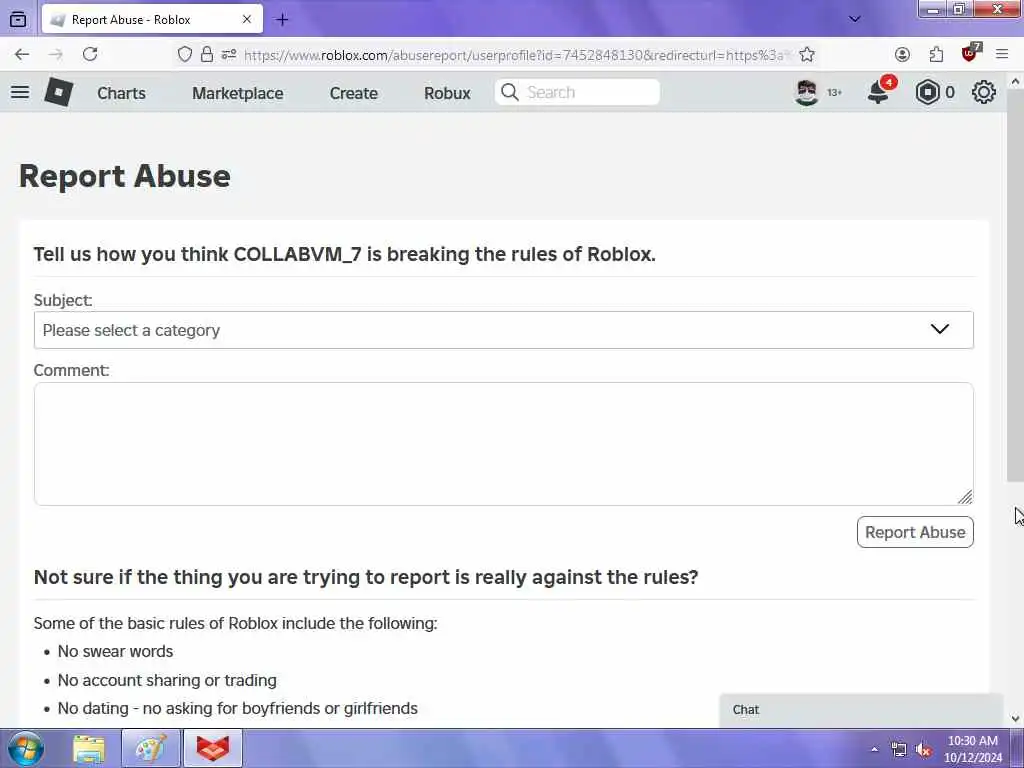This screenshot has height=768, width=1024.
Task: Submit with the Report Abuse button
Action: [x=915, y=532]
